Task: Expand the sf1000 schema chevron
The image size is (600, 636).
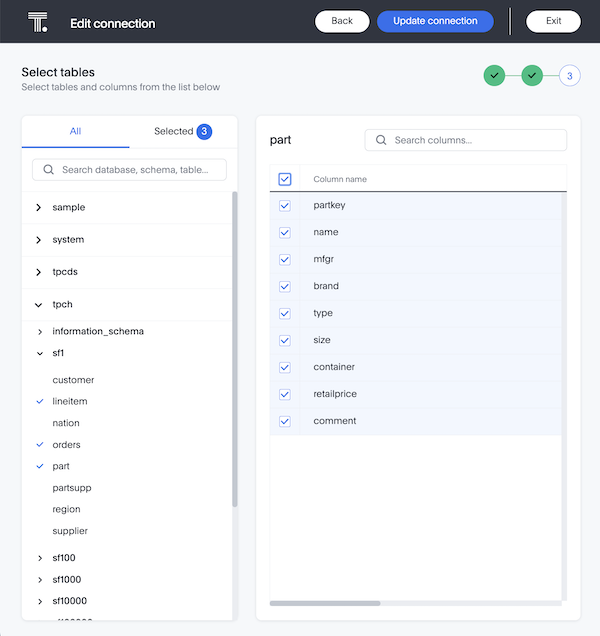Action: tap(40, 580)
